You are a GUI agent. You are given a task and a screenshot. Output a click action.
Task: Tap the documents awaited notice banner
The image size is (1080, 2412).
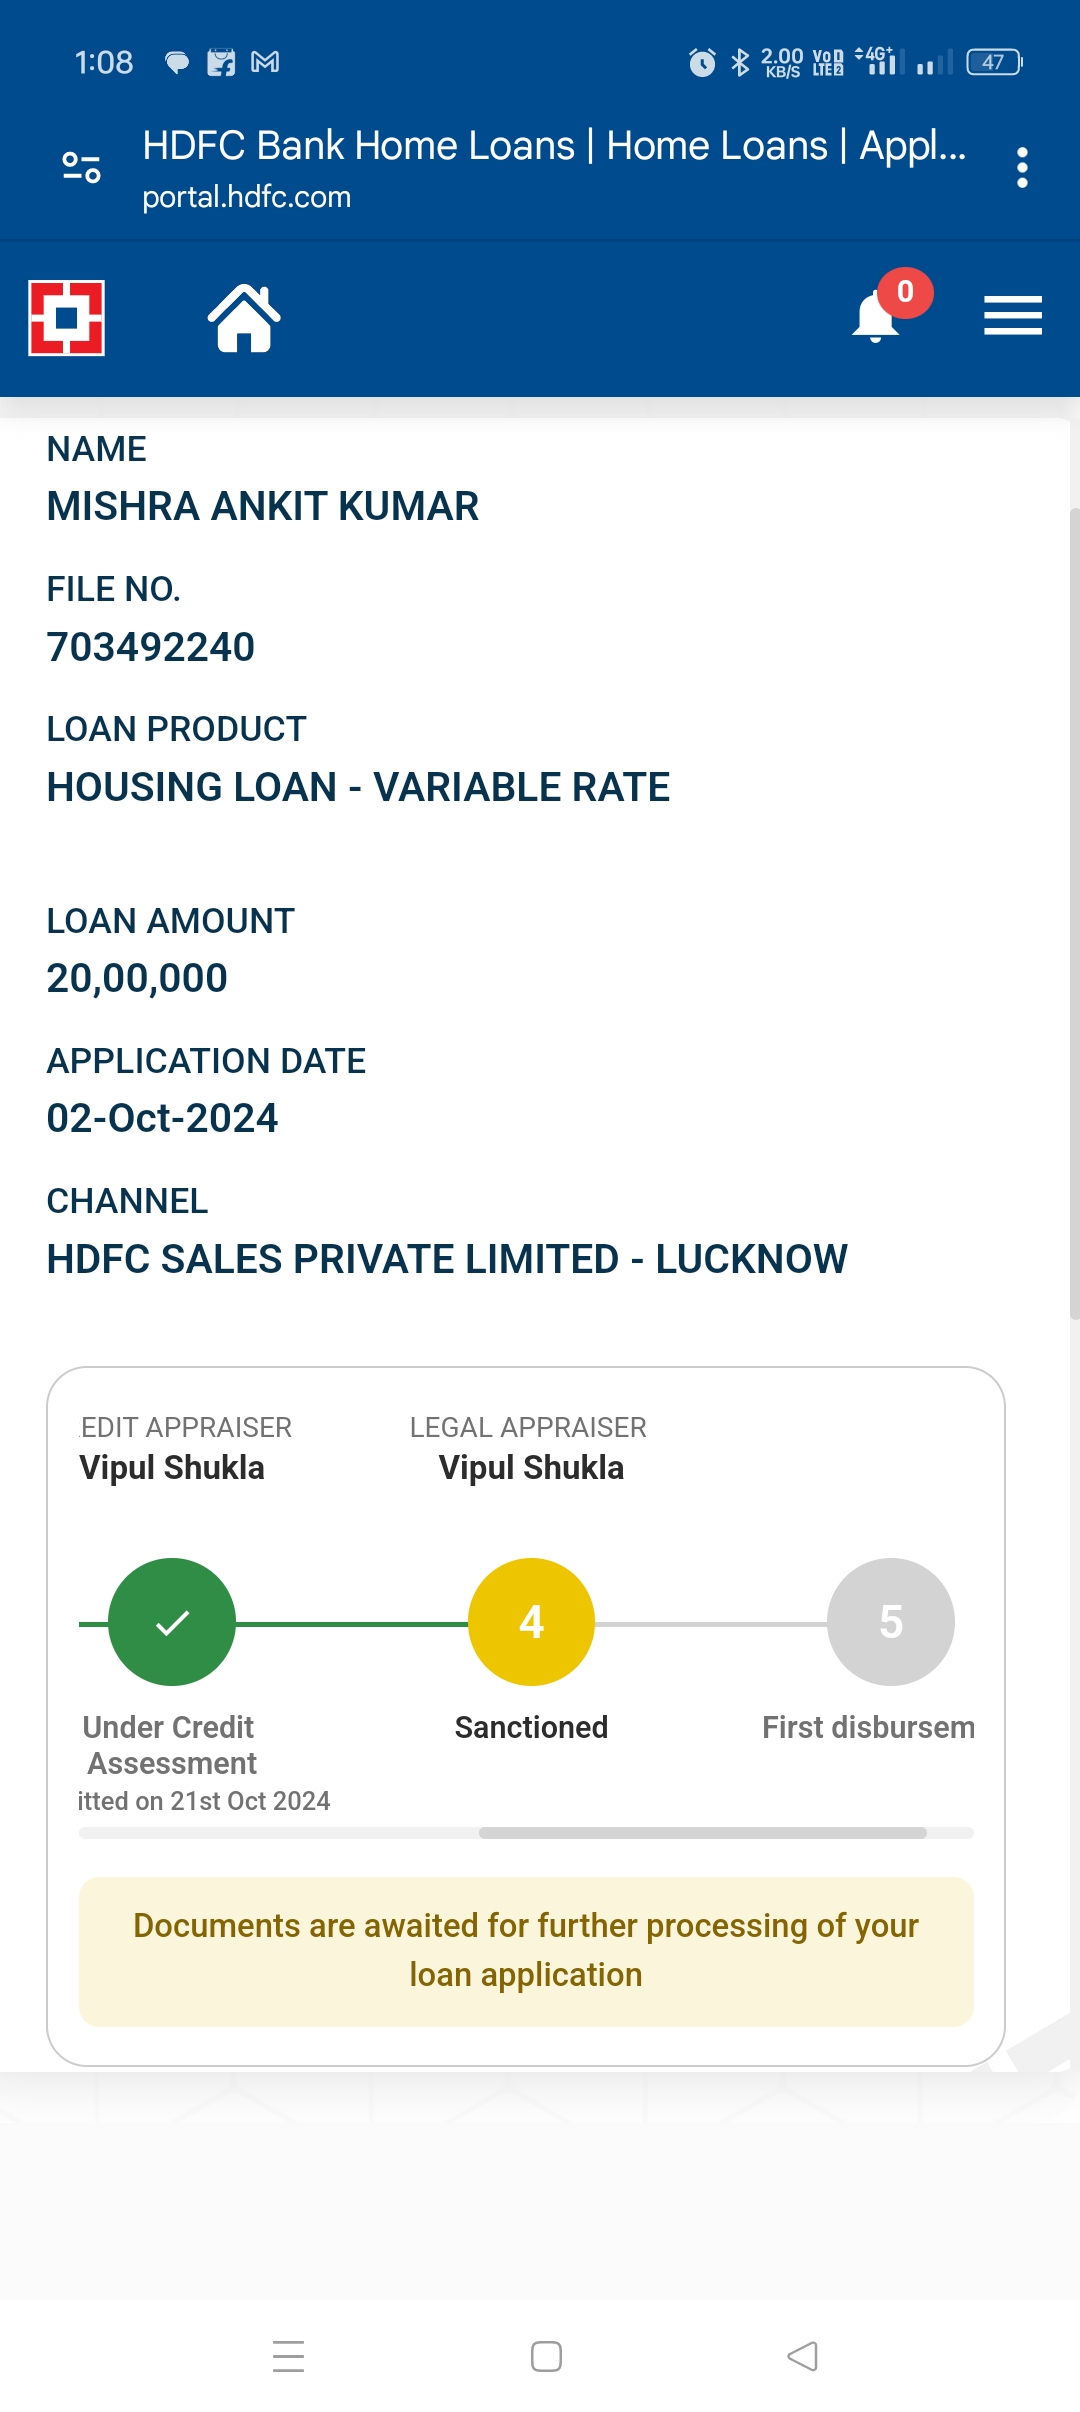pyautogui.click(x=526, y=1951)
